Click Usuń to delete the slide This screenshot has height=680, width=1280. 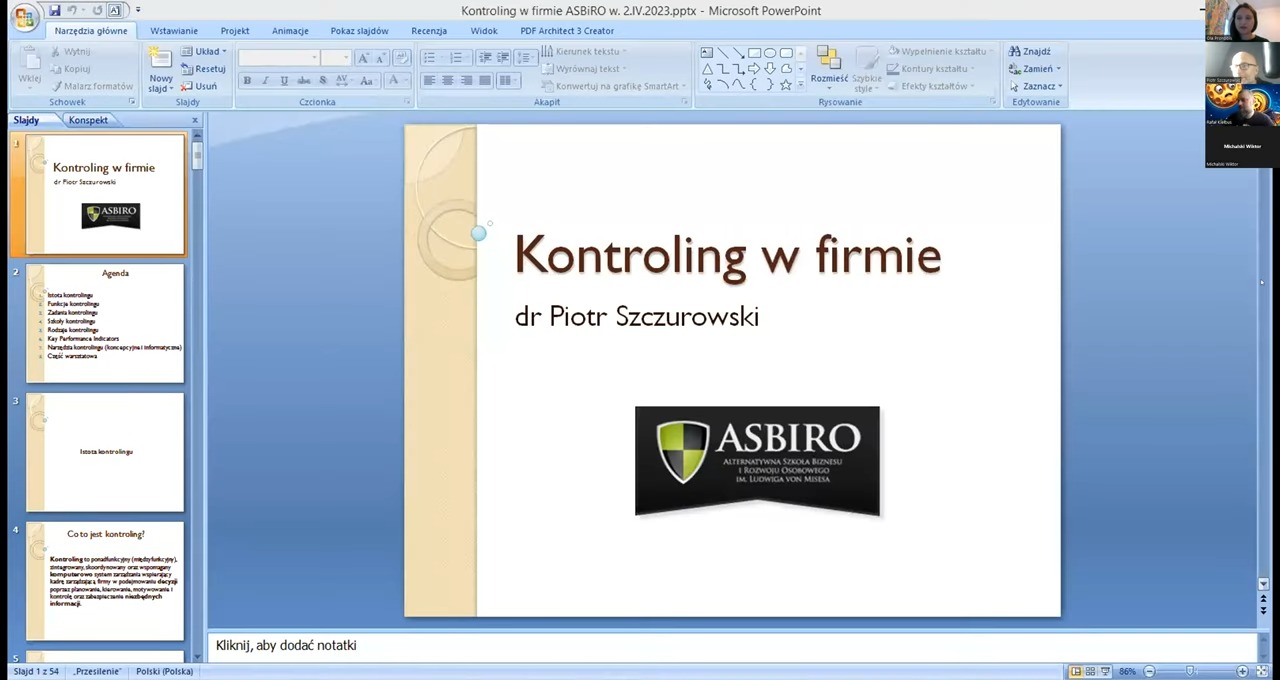(199, 86)
